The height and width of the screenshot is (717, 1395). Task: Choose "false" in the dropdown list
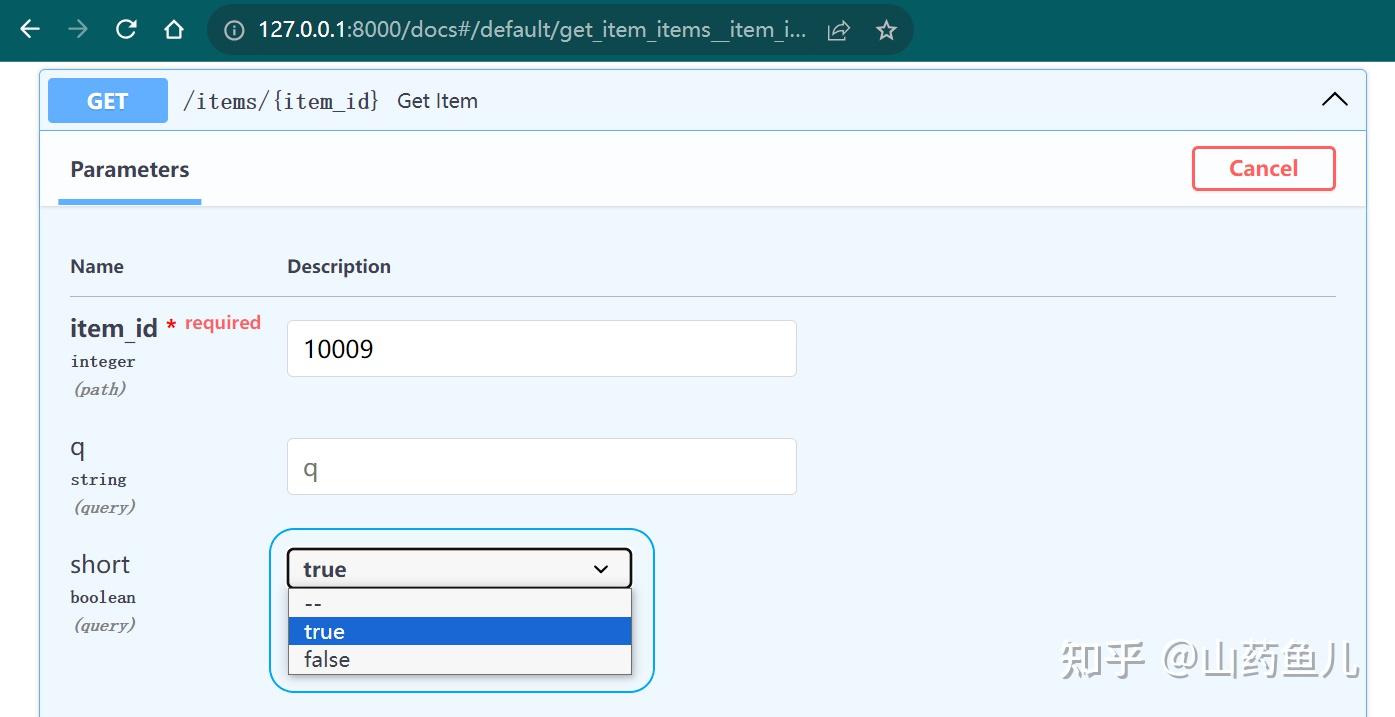460,659
